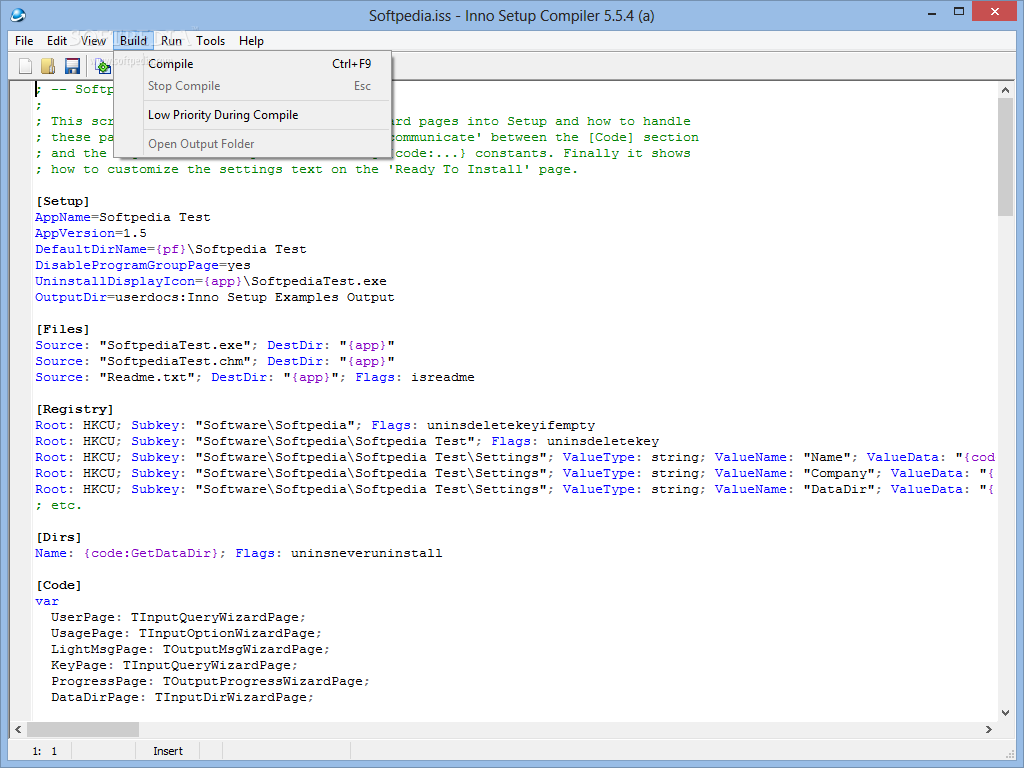Click the 1: 1 cursor position status
The width and height of the screenshot is (1024, 768).
pyautogui.click(x=44, y=751)
